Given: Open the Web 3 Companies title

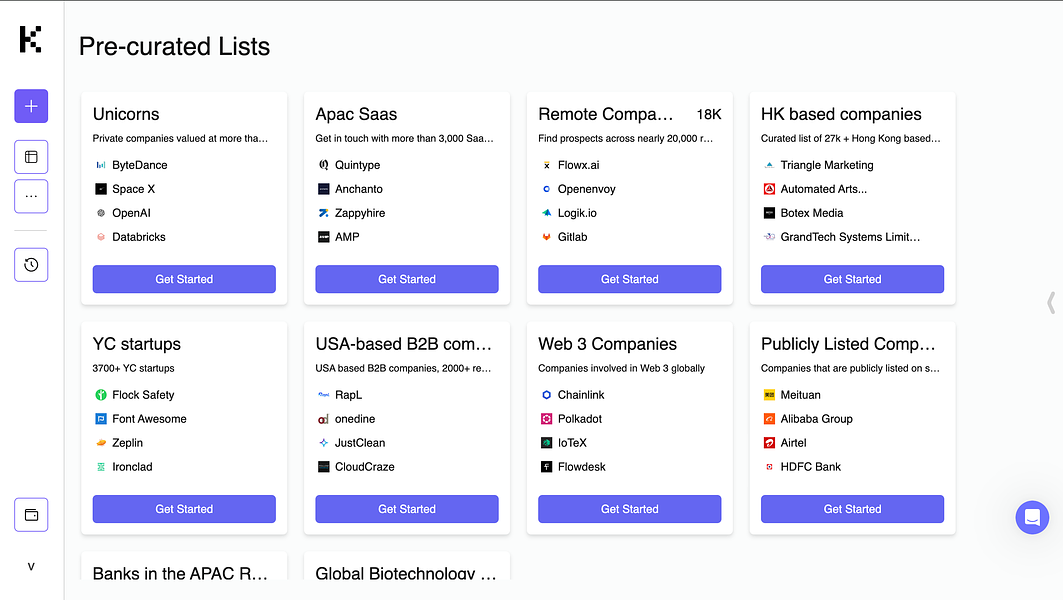Looking at the screenshot, I should (x=607, y=344).
